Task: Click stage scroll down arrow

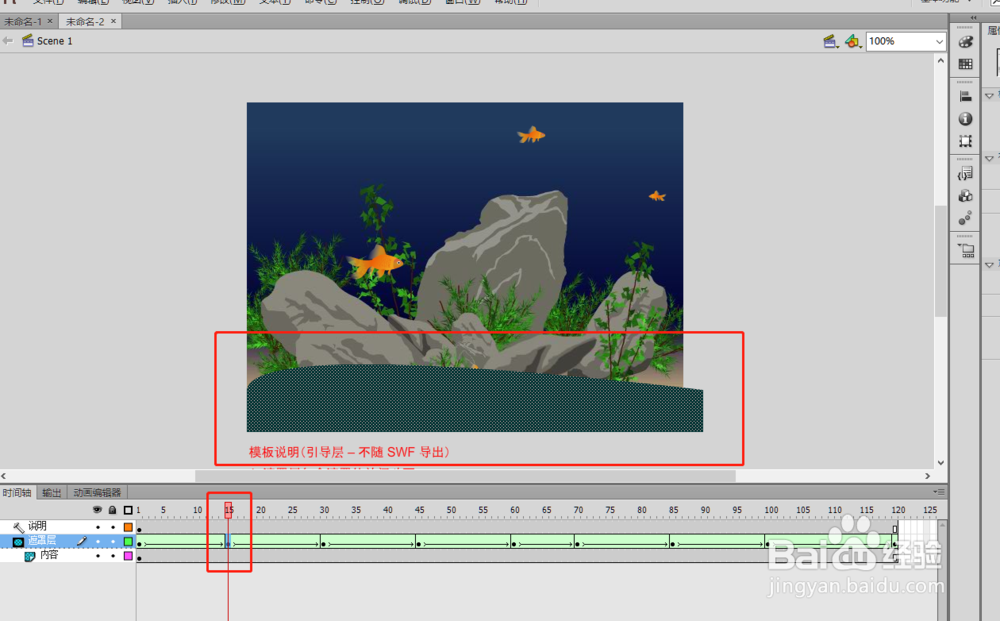Action: tap(941, 463)
